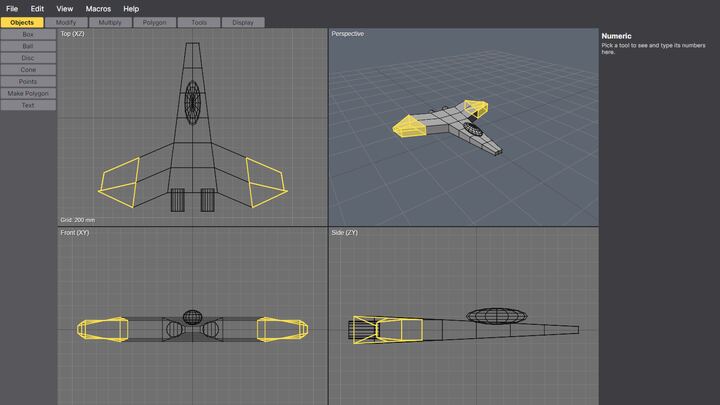This screenshot has width=720, height=405.
Task: Click the Grid: 200 mm readout
Action: 78,220
